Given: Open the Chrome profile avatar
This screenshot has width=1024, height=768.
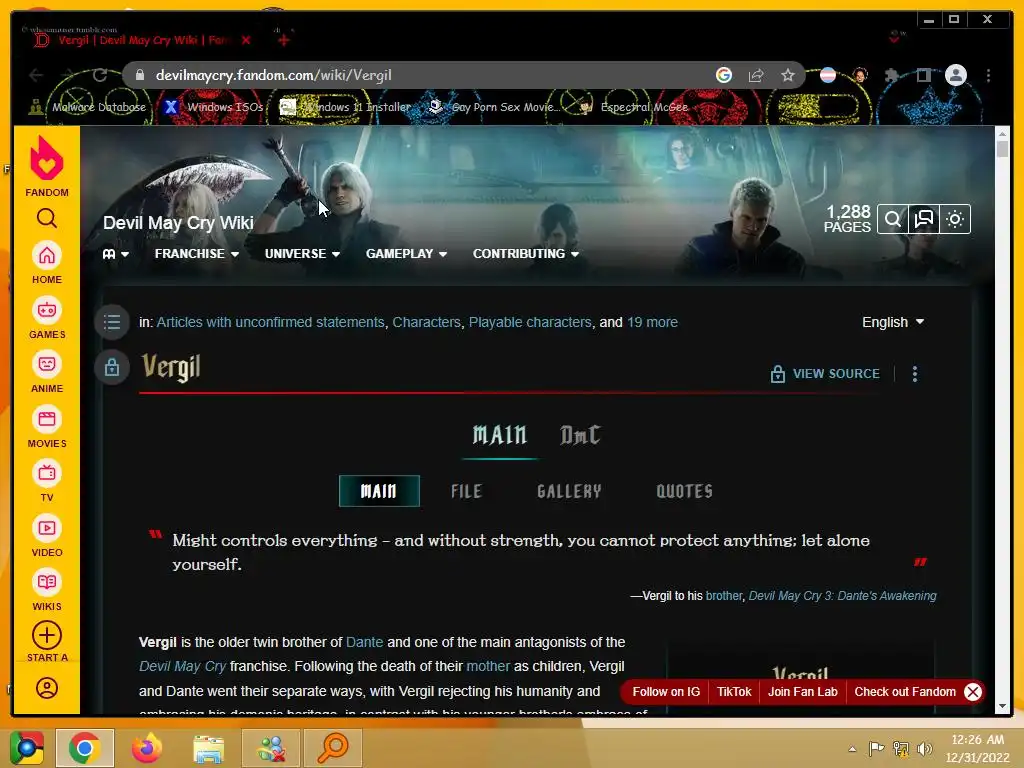Looking at the screenshot, I should coord(956,75).
